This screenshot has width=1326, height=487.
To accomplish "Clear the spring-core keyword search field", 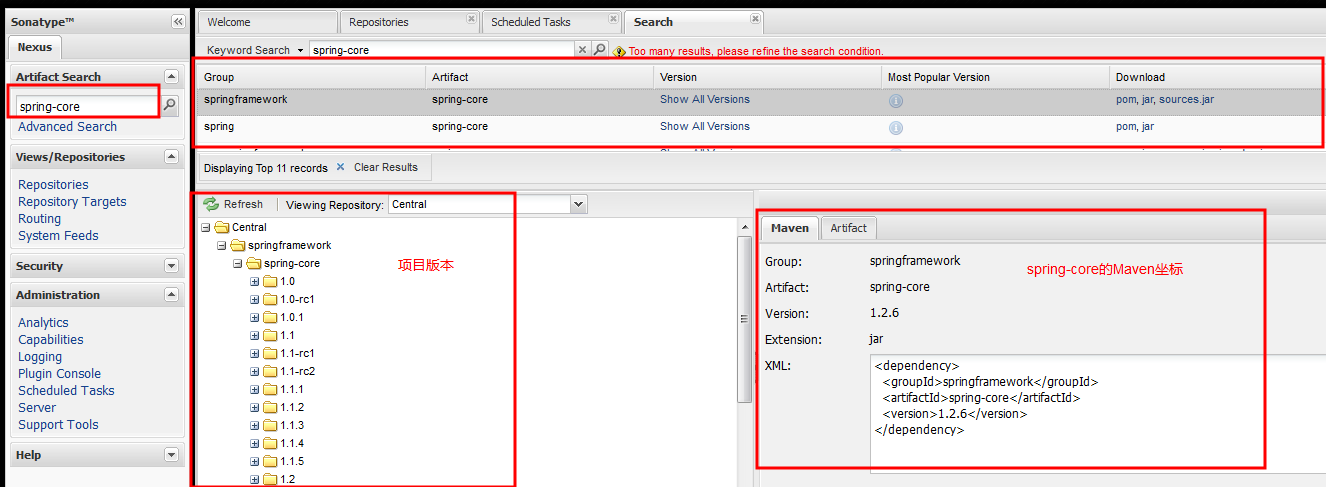I will pyautogui.click(x=582, y=49).
